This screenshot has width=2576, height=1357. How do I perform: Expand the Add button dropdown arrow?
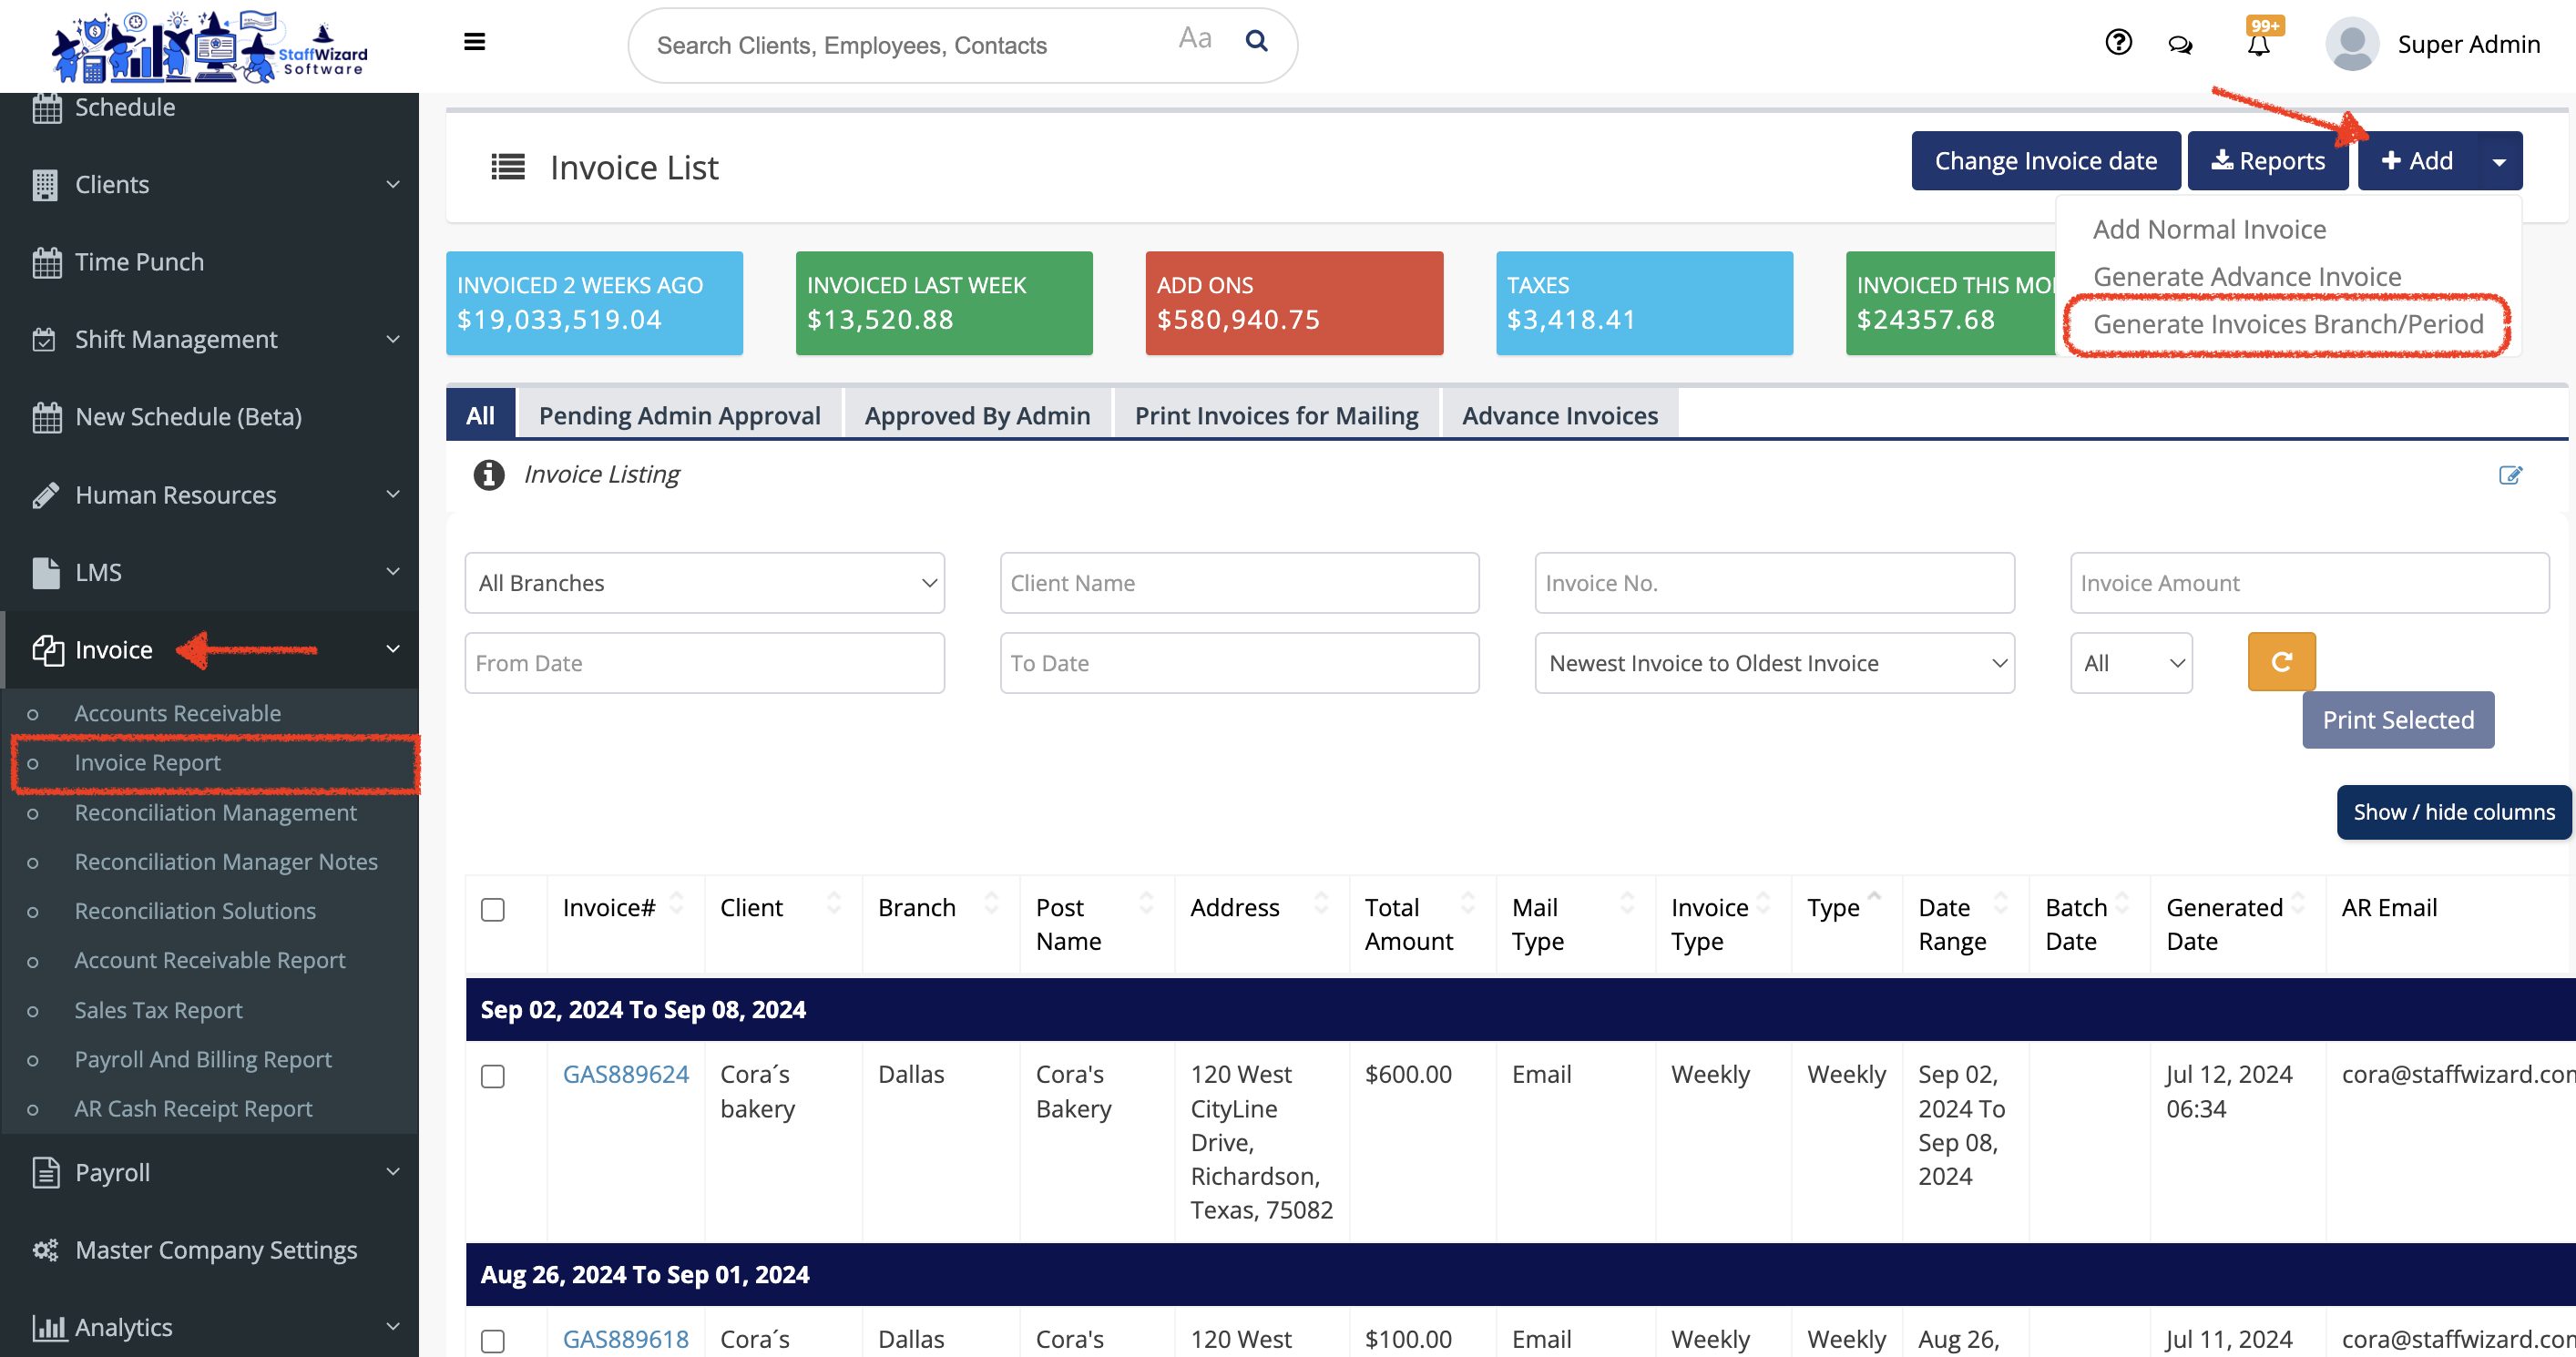[x=2499, y=162]
